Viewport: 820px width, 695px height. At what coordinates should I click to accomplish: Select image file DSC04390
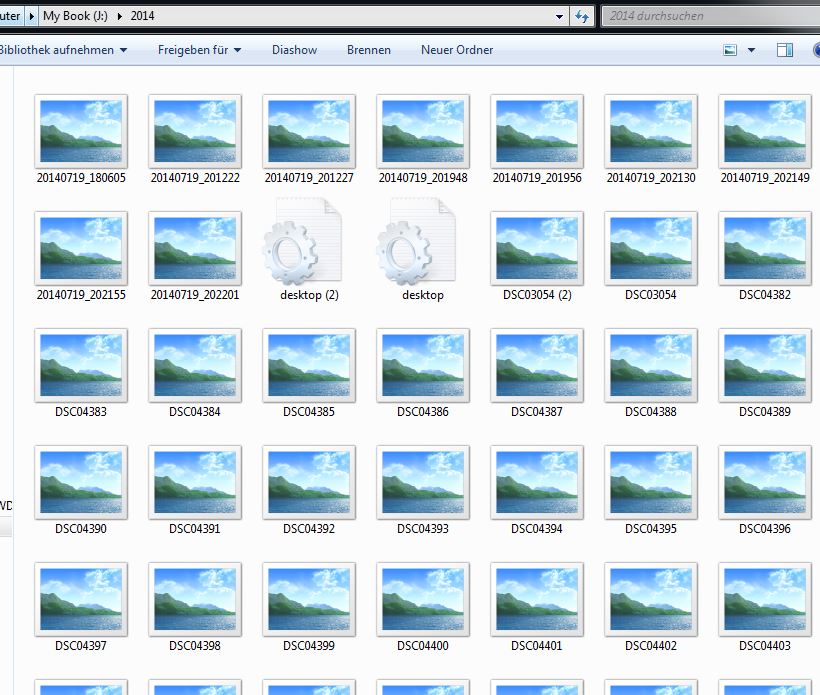pyautogui.click(x=81, y=491)
